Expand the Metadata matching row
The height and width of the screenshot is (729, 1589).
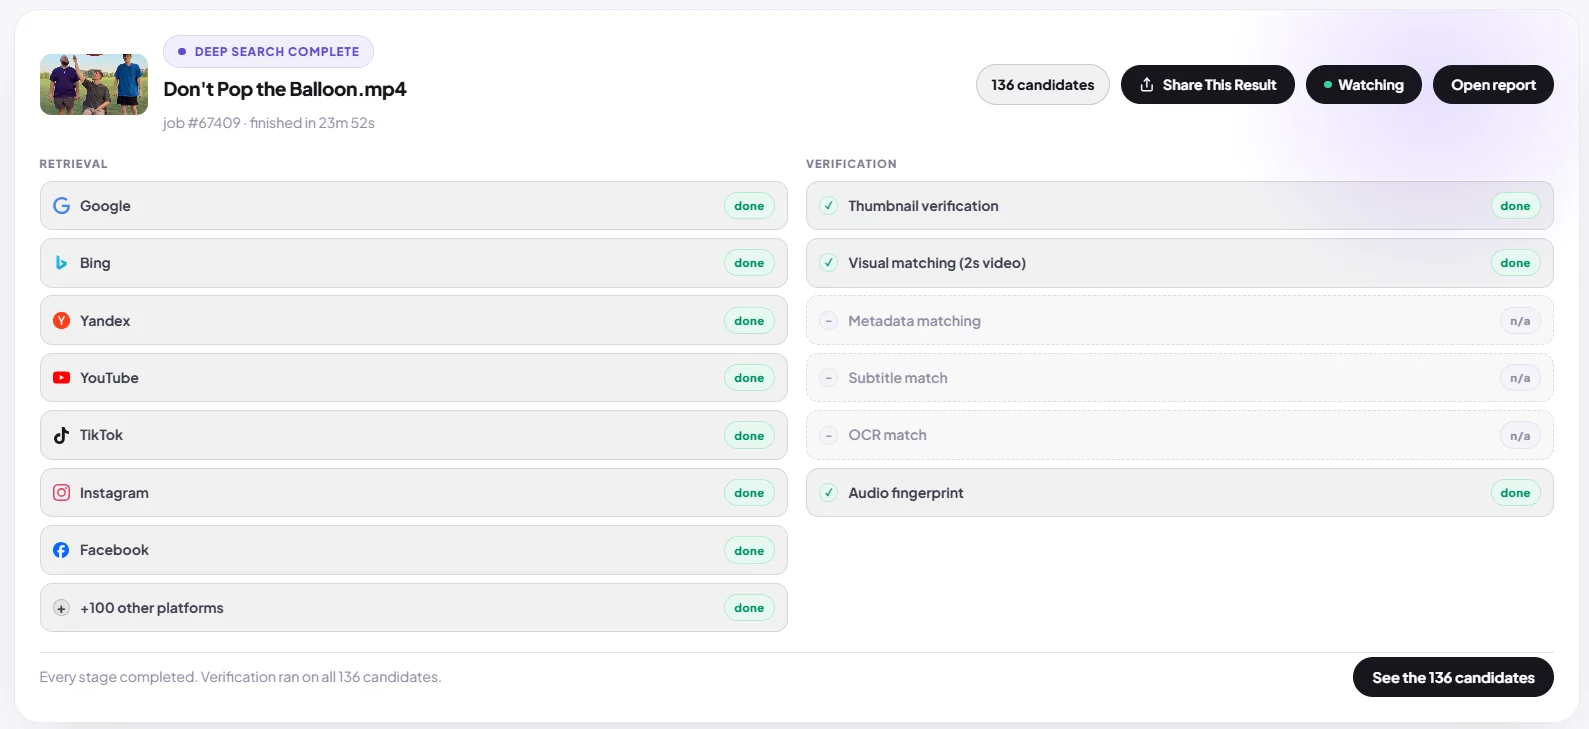tap(1180, 321)
